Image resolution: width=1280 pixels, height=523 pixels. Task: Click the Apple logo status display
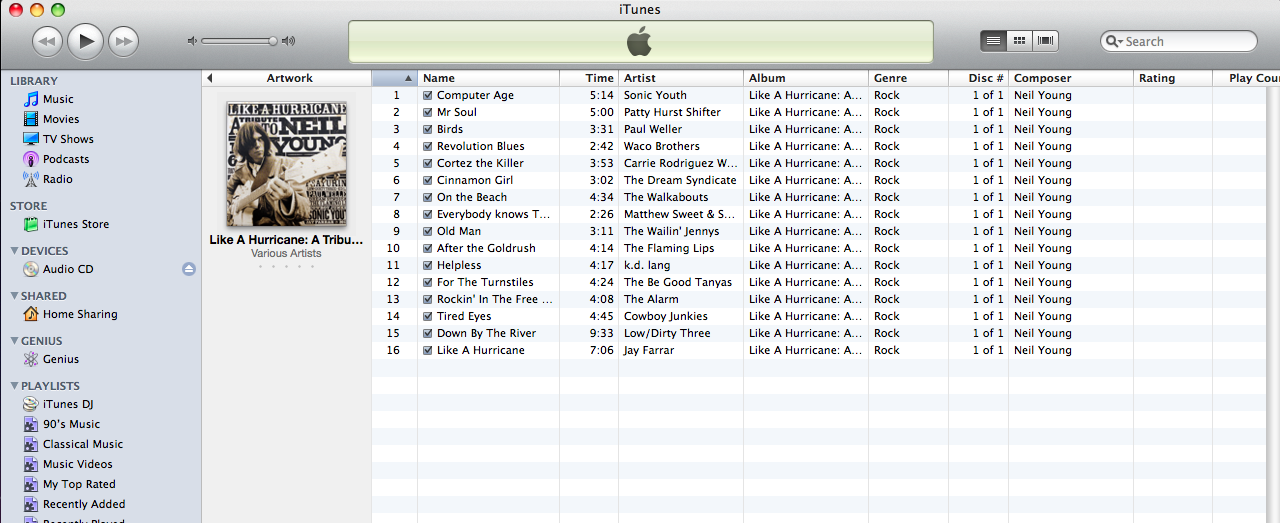pos(640,42)
